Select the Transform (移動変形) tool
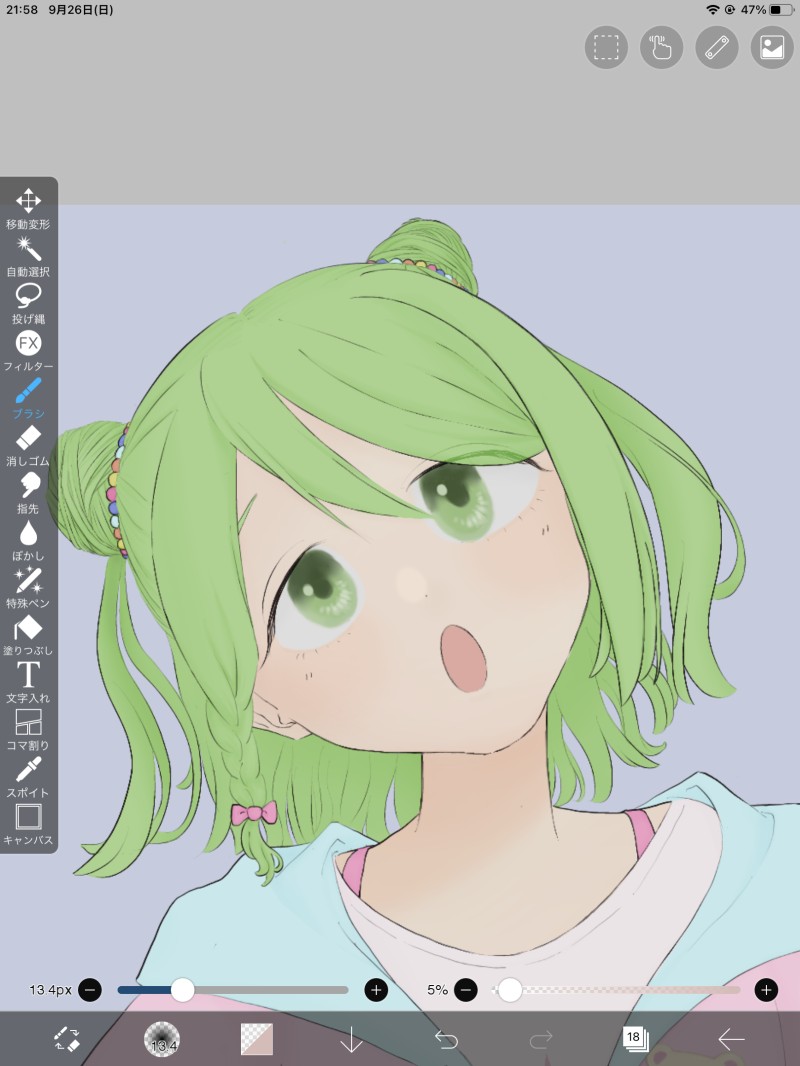This screenshot has height=1066, width=800. click(x=28, y=209)
